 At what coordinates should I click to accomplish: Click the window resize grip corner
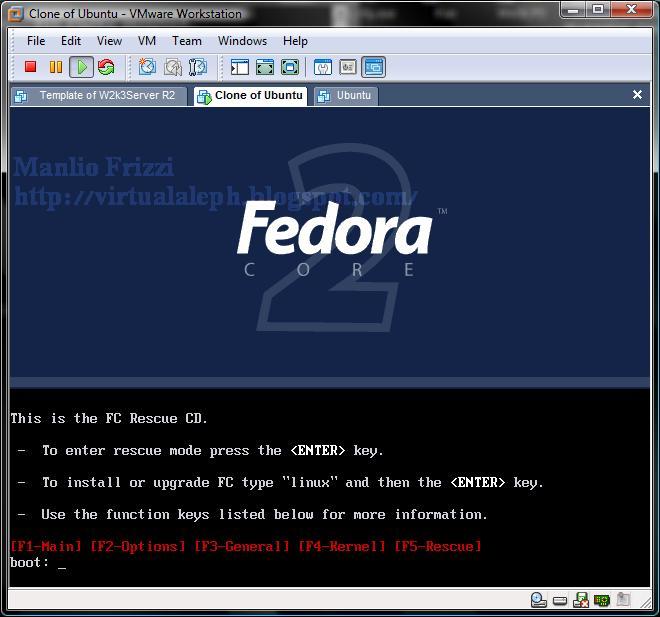pyautogui.click(x=646, y=603)
